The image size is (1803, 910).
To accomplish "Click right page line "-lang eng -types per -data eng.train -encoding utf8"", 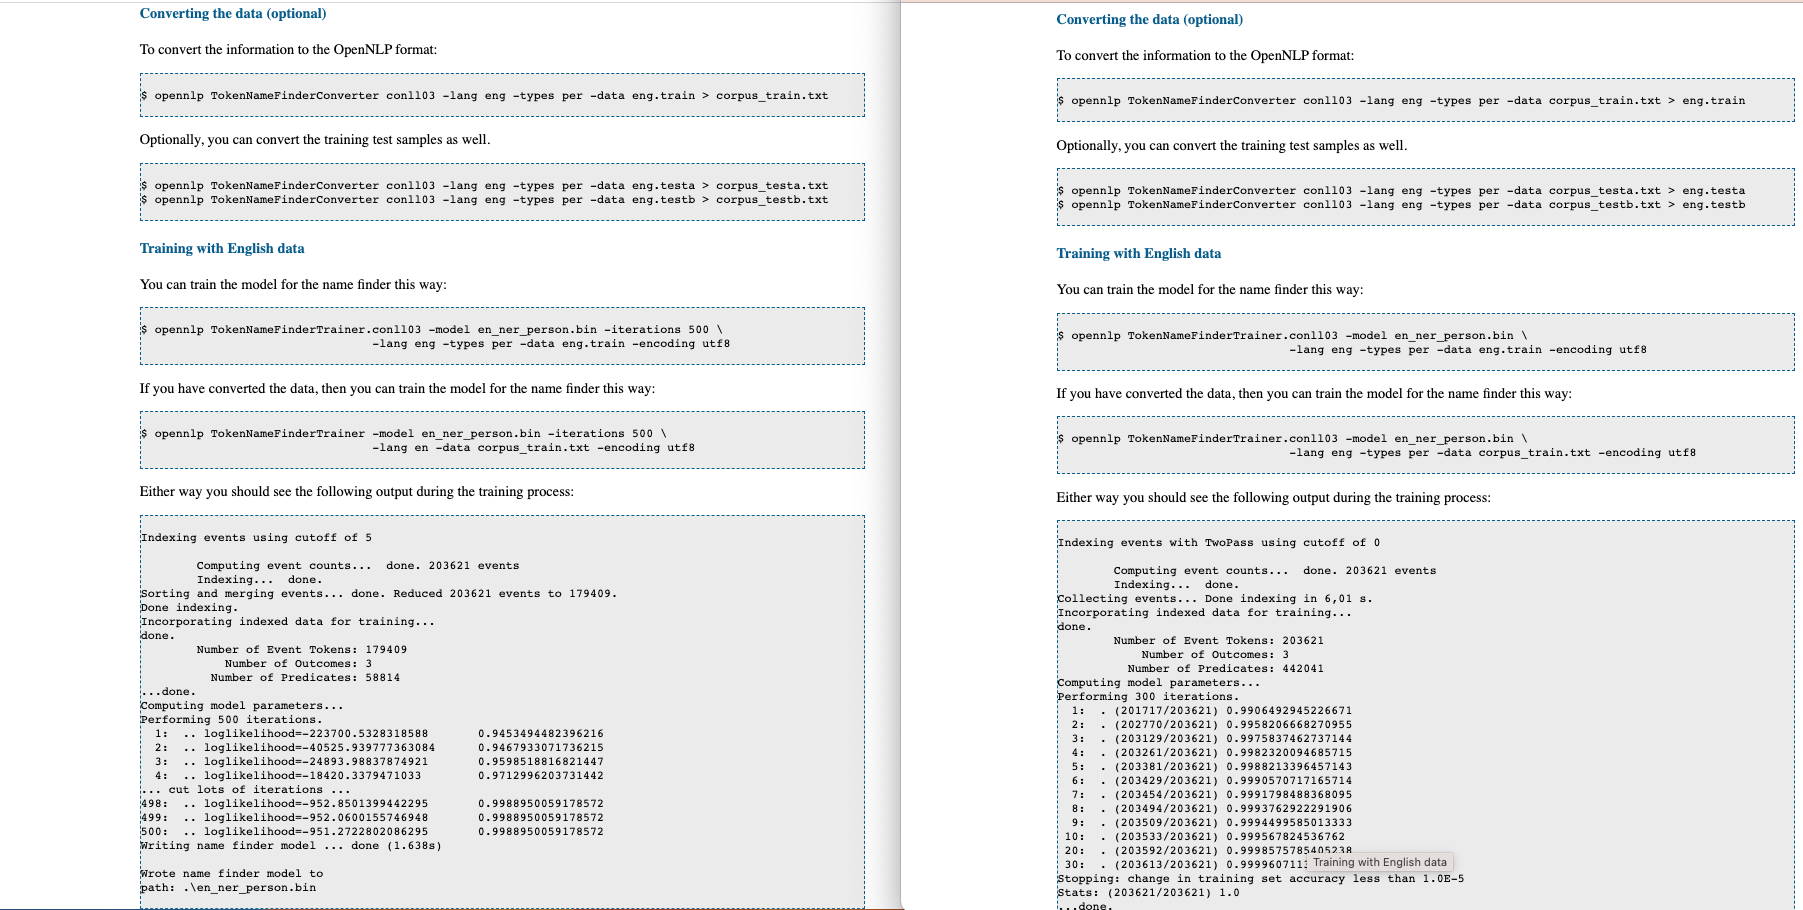I will click(1468, 350).
